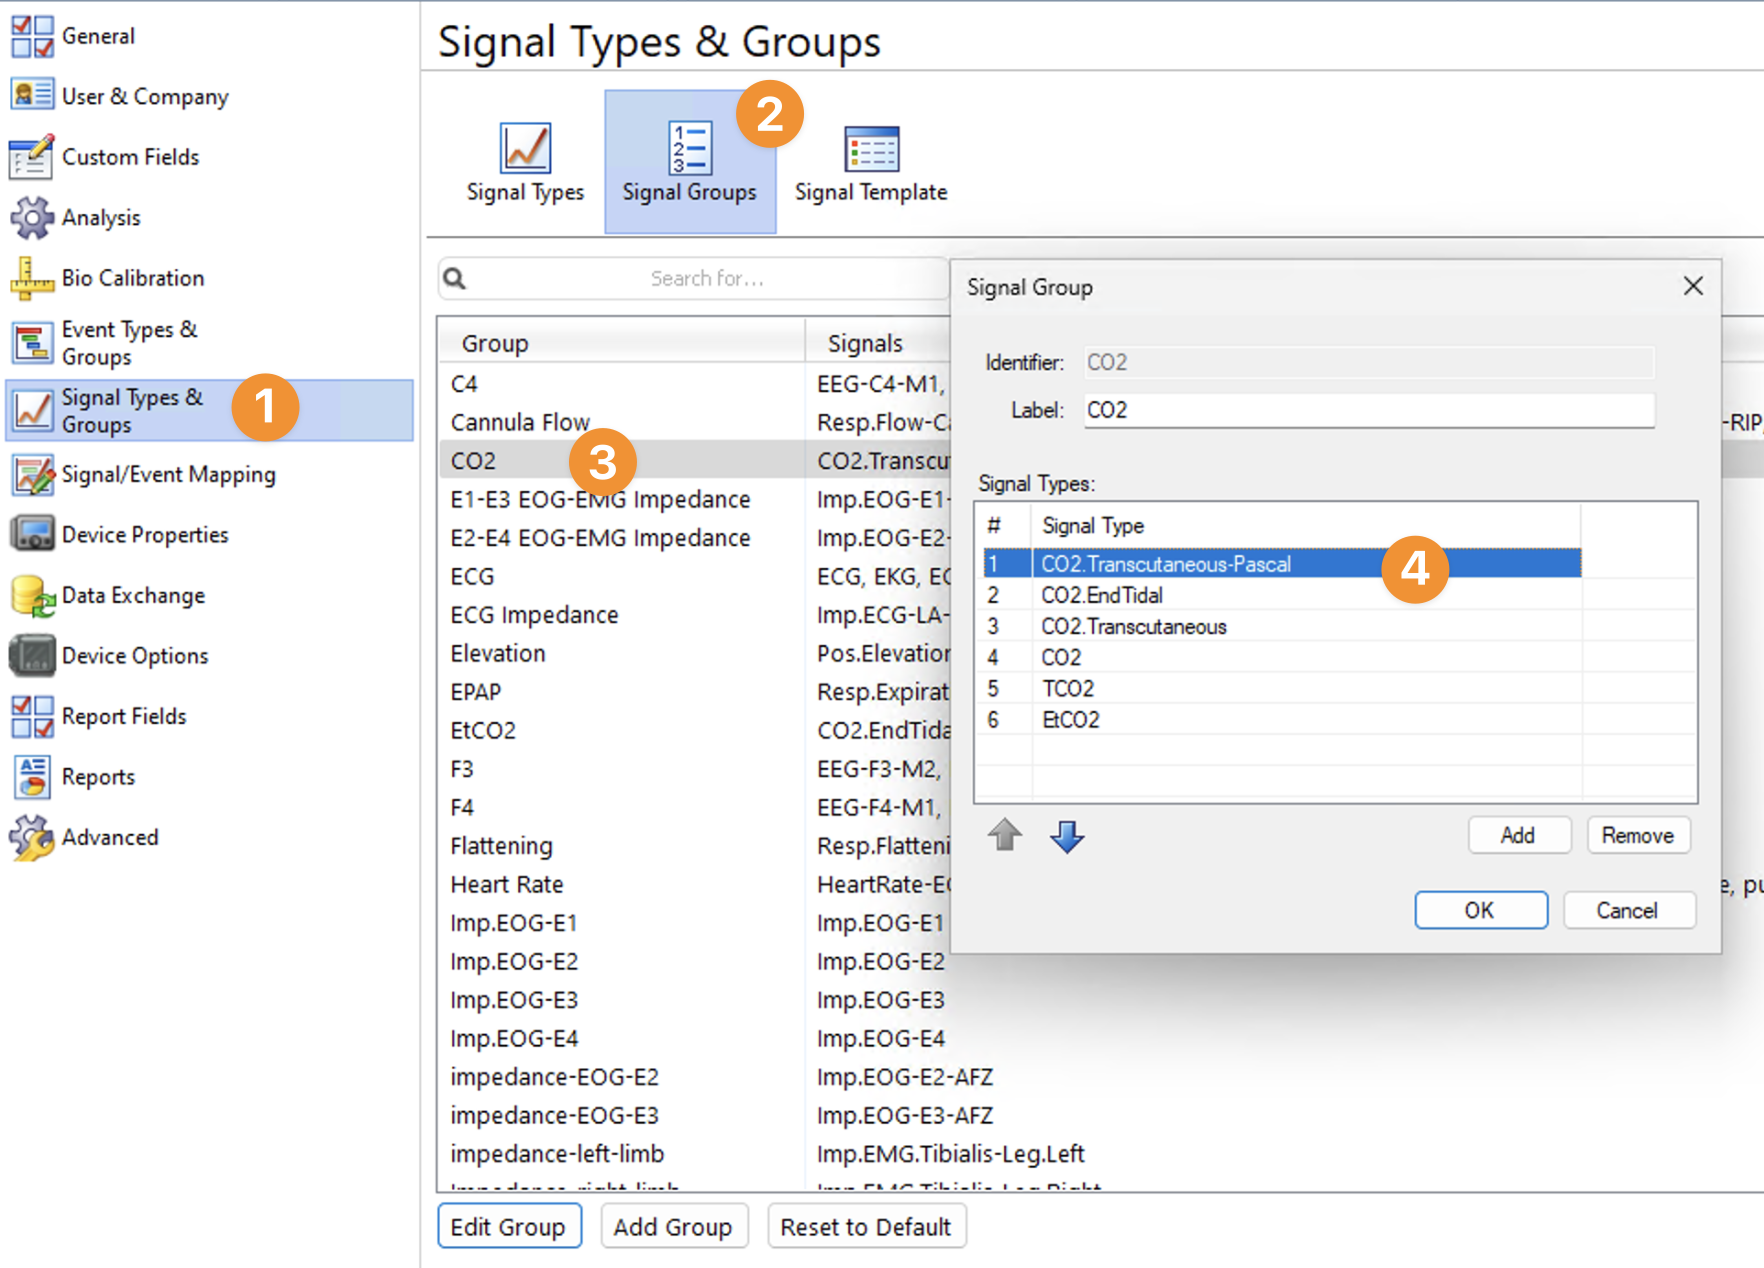Select the CO2.Transcutaneous row 3

[1281, 626]
